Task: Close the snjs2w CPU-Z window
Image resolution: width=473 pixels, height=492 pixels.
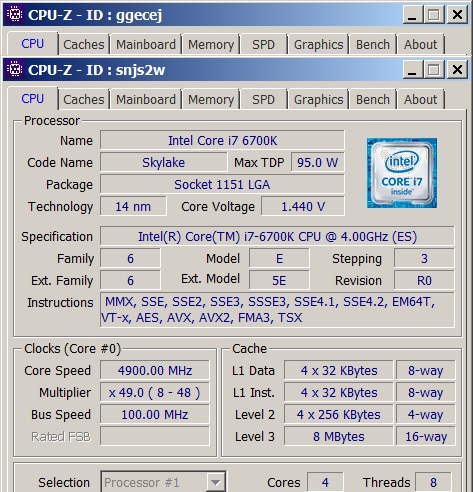Action: coord(457,70)
